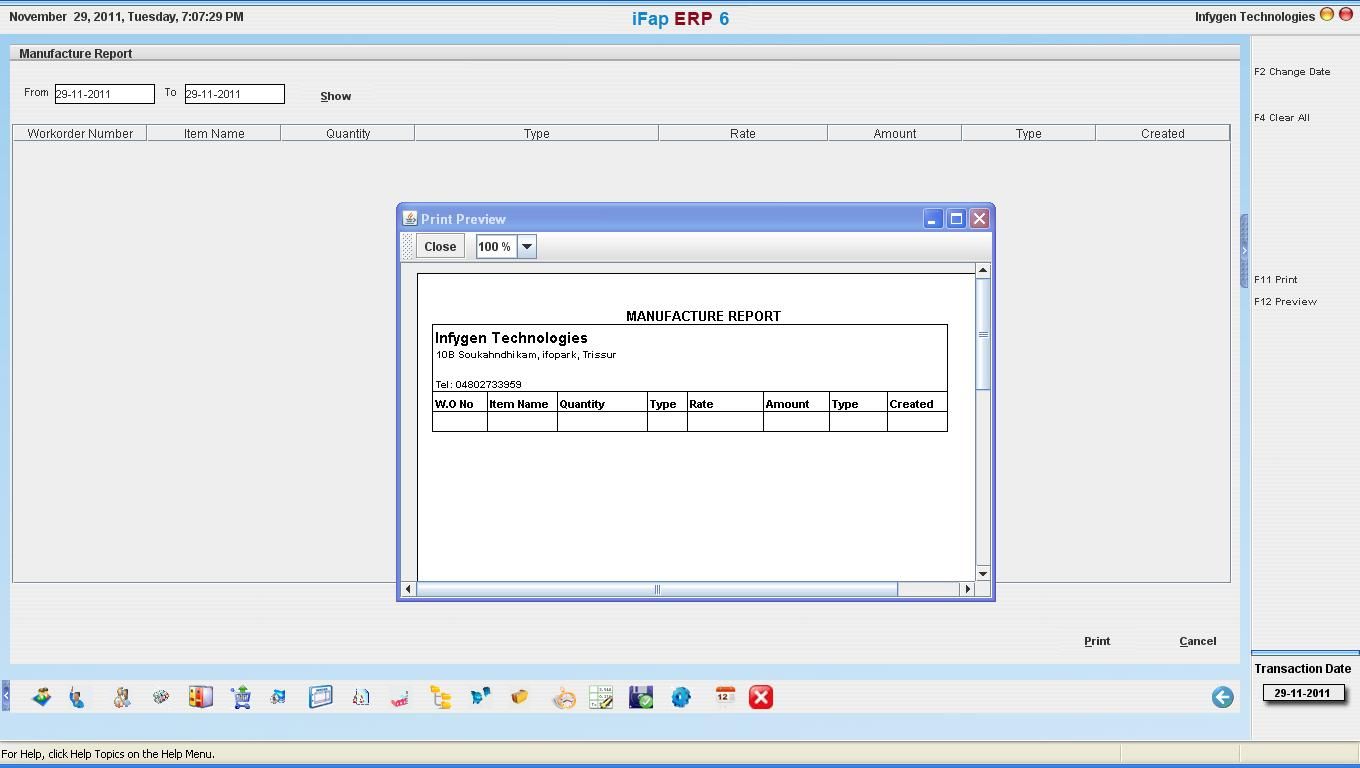
Task: Open the users group icon in bottom toolbar
Action: pos(121,697)
